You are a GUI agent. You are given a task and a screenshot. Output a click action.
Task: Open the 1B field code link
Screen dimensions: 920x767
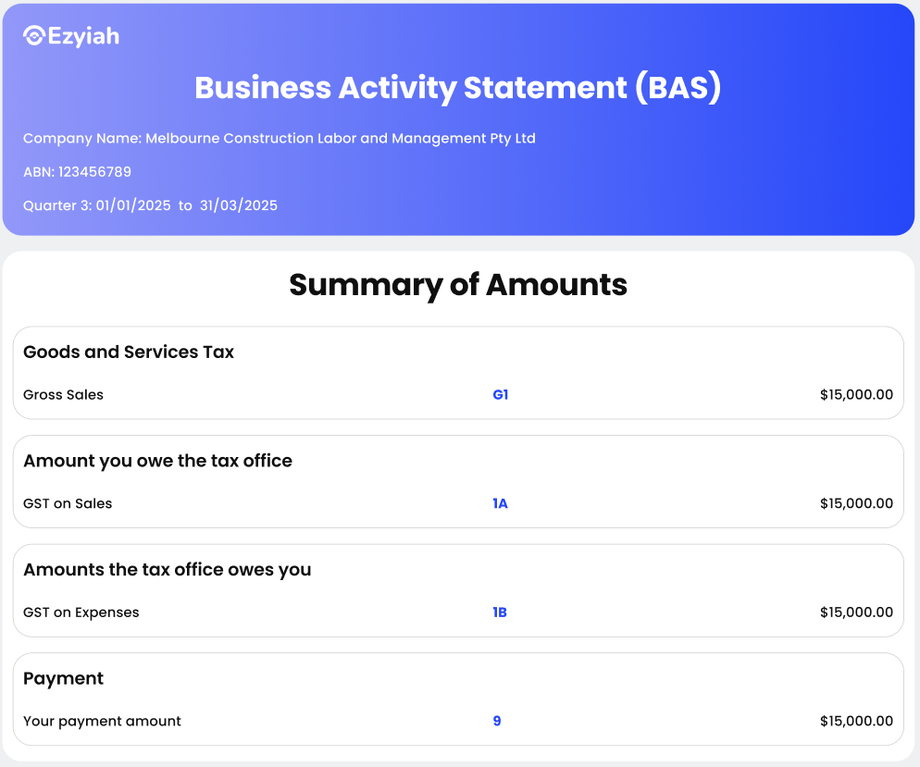click(500, 613)
